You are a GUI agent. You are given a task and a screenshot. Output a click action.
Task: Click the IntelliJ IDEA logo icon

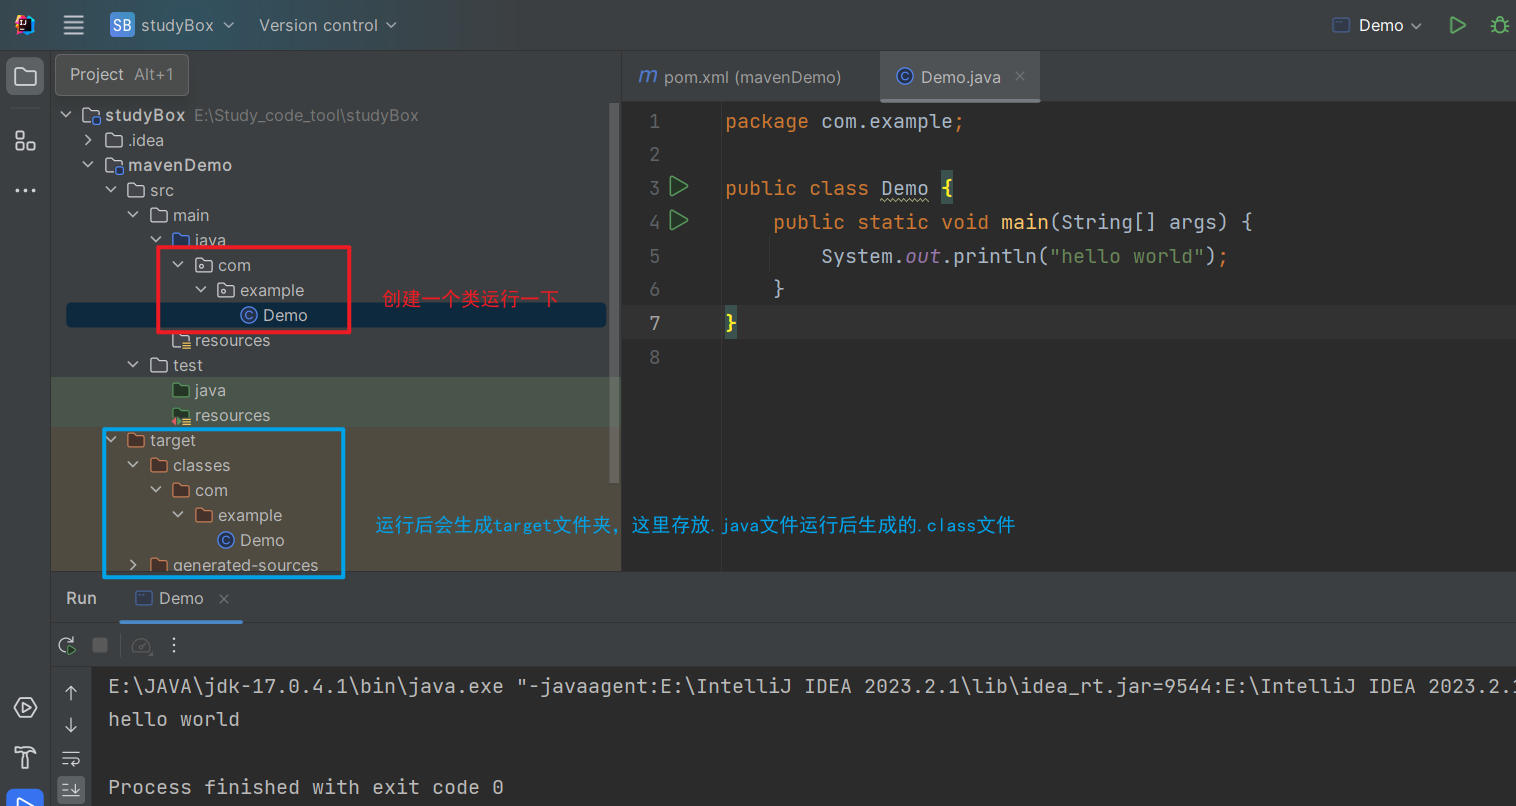tap(25, 25)
